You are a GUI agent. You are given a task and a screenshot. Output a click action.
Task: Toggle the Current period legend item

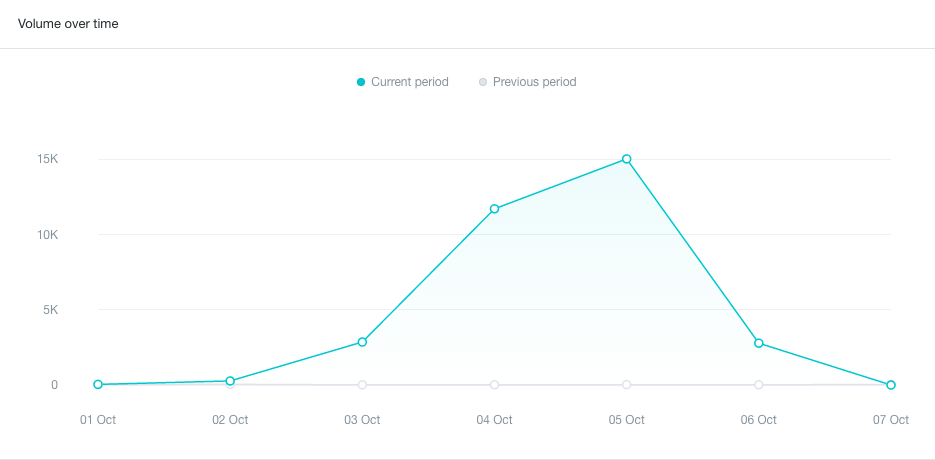[403, 82]
